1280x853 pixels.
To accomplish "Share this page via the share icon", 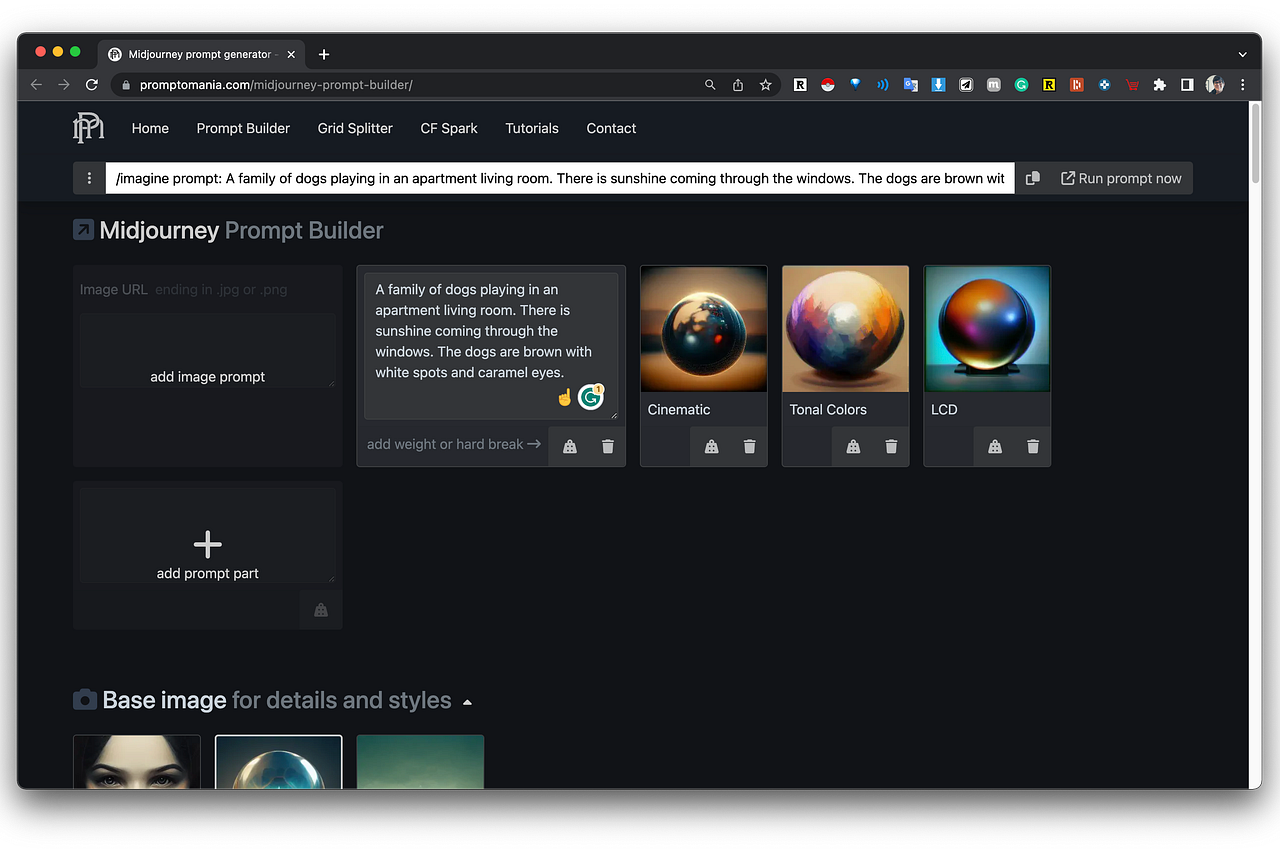I will (x=738, y=85).
